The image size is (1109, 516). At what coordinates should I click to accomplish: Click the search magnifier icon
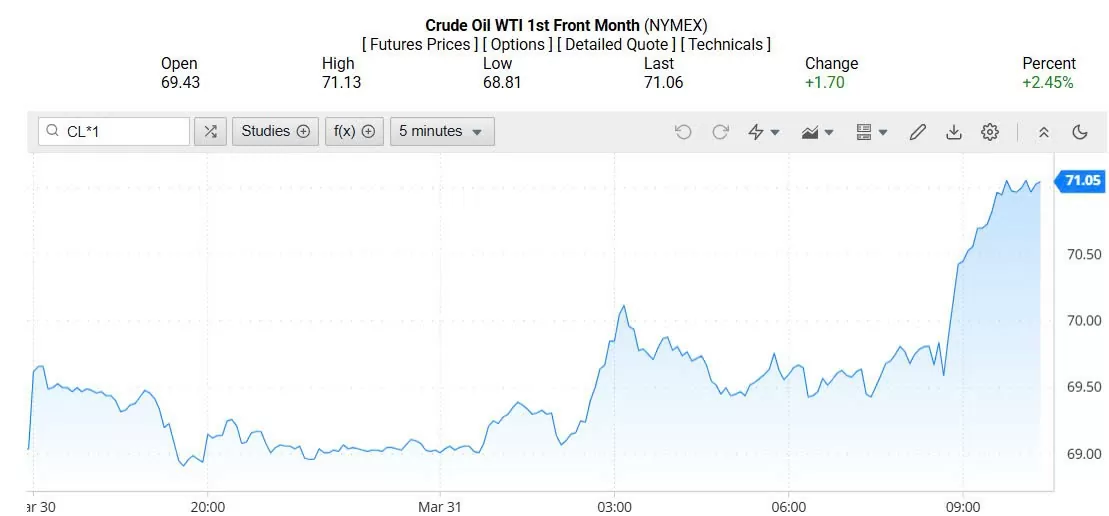(x=53, y=132)
